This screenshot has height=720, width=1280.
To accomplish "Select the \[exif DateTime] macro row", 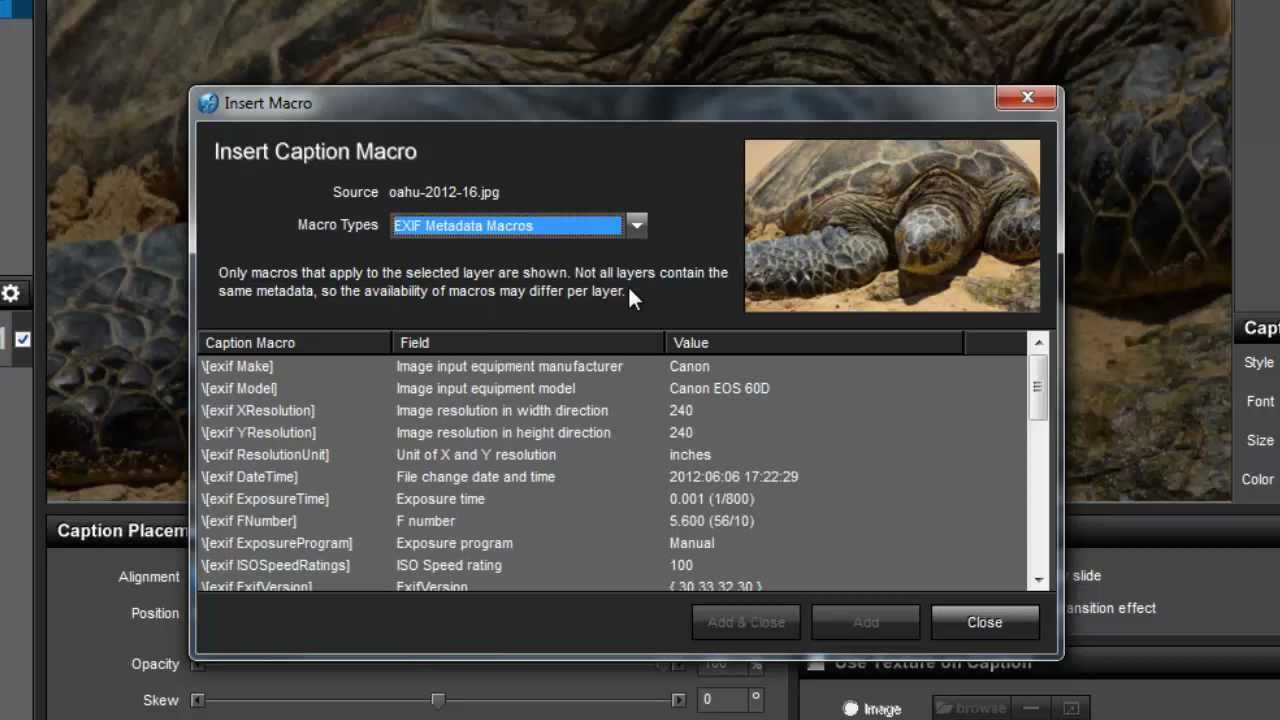I will [612, 477].
